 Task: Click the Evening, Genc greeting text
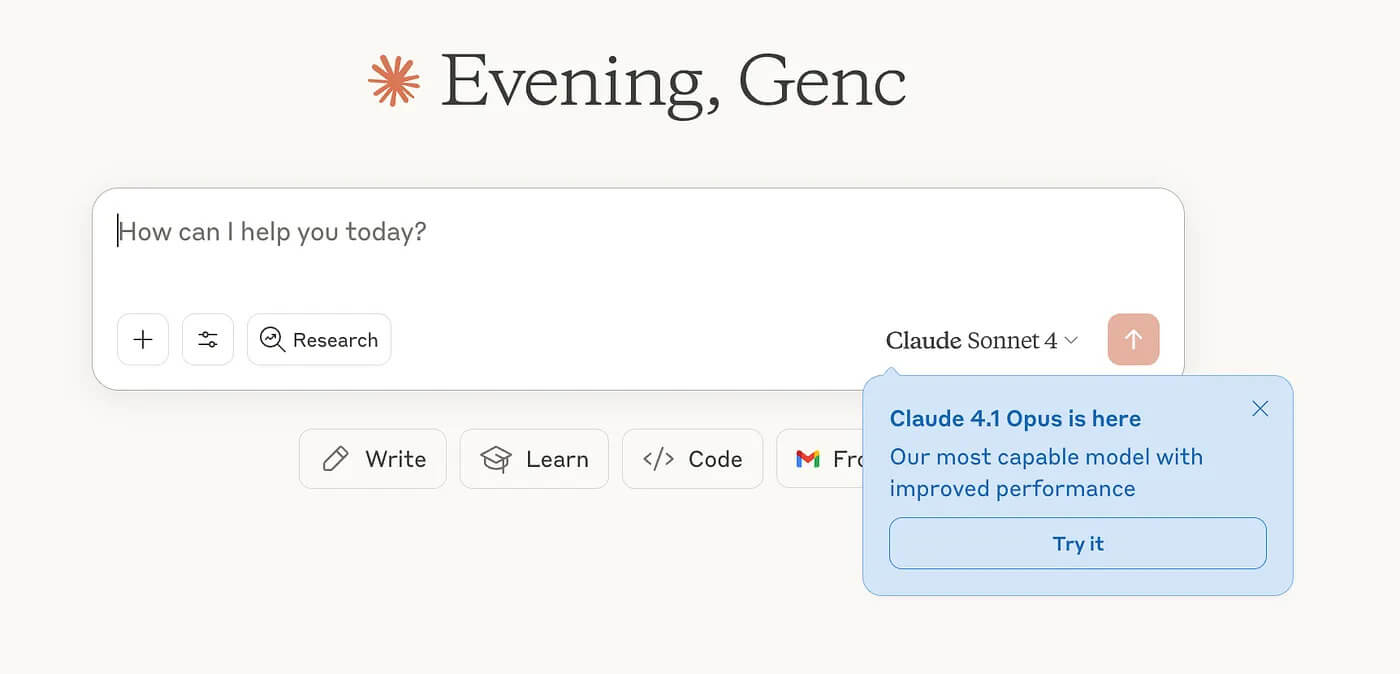point(673,82)
